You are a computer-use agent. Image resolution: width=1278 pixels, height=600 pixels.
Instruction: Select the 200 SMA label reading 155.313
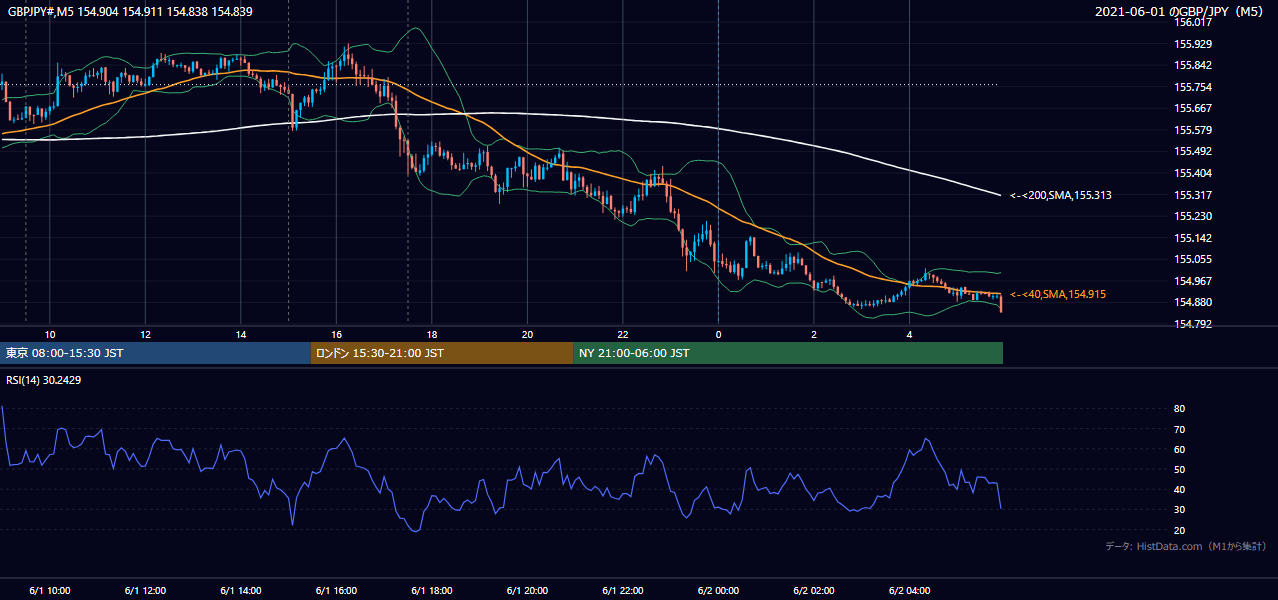click(x=1061, y=195)
